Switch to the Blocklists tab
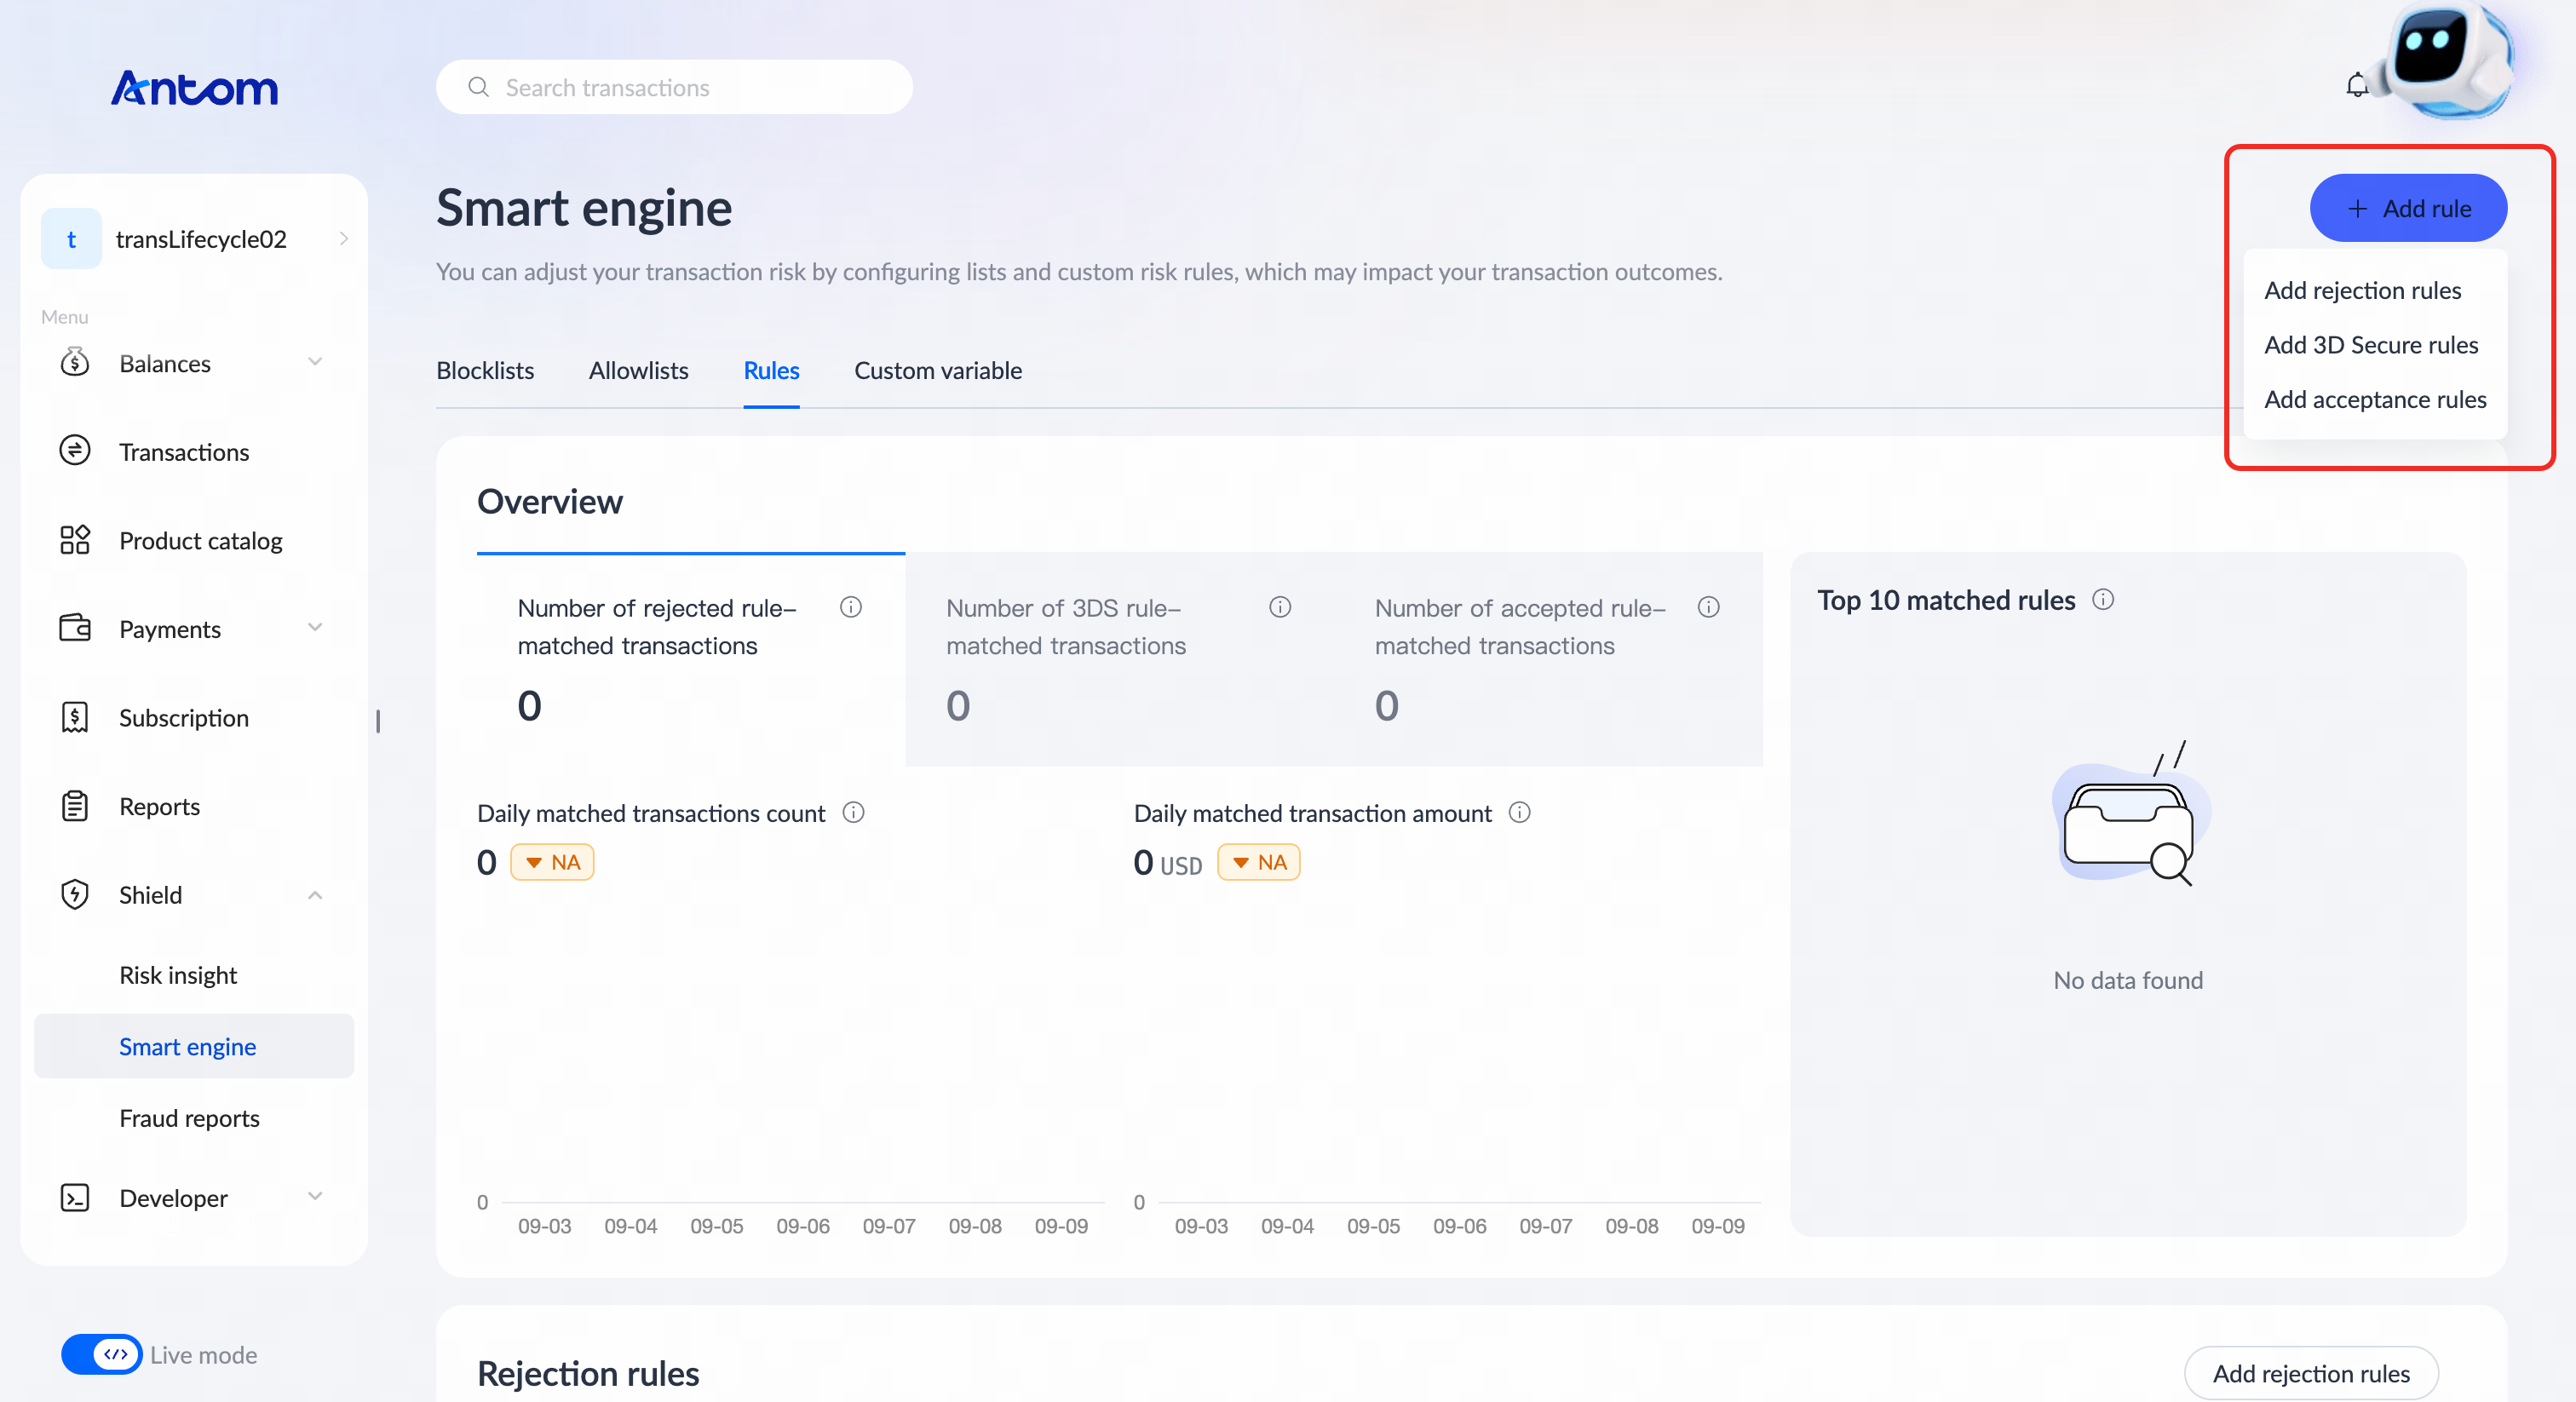This screenshot has height=1402, width=2576. point(485,371)
